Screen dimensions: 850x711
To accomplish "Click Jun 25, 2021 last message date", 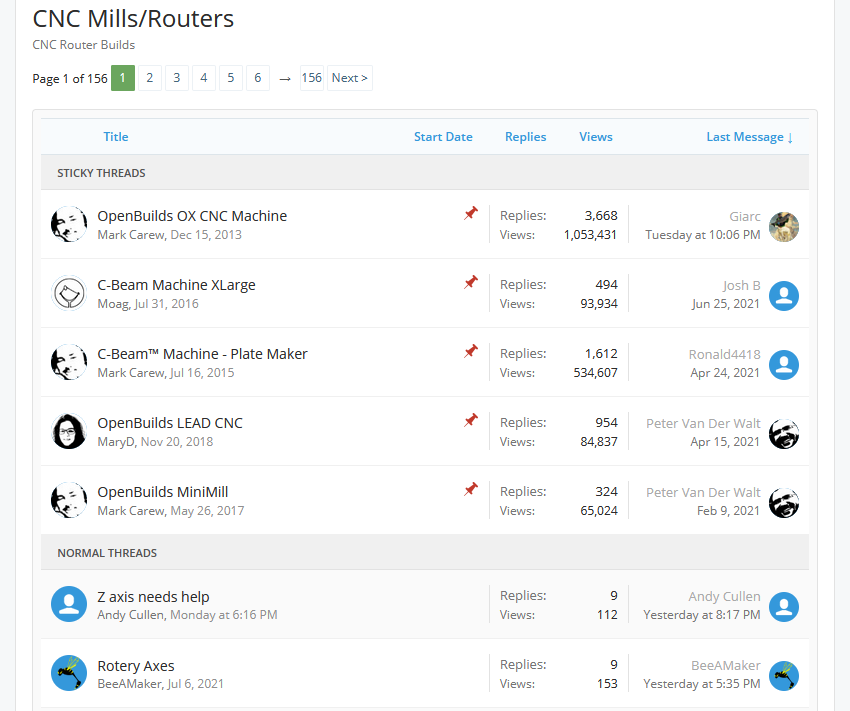I will pyautogui.click(x=725, y=304).
